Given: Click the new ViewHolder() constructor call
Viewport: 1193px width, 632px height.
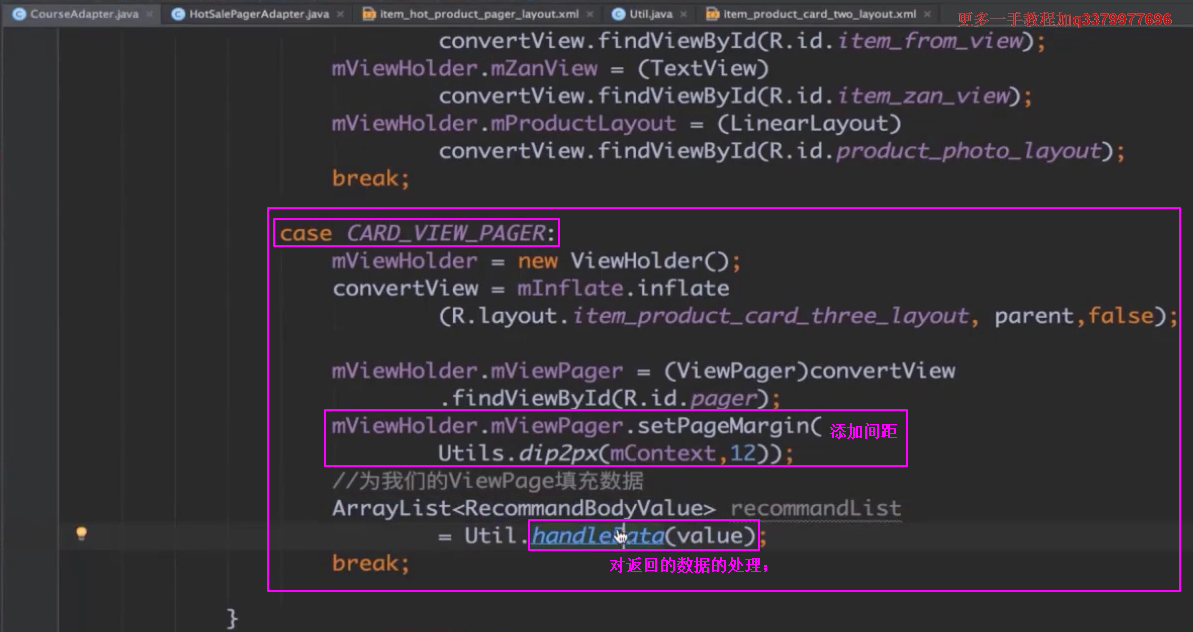Looking at the screenshot, I should 623,261.
